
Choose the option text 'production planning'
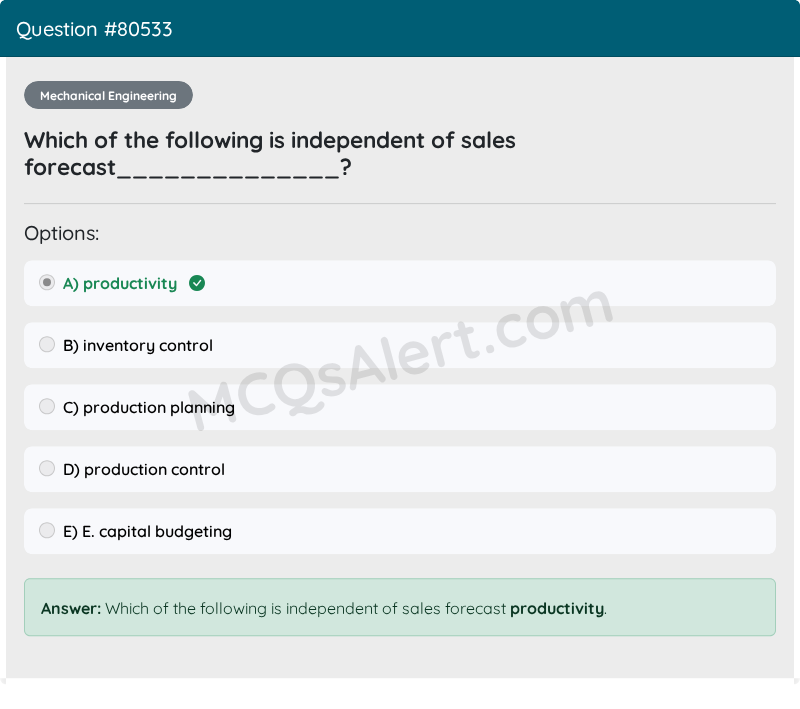tap(159, 408)
